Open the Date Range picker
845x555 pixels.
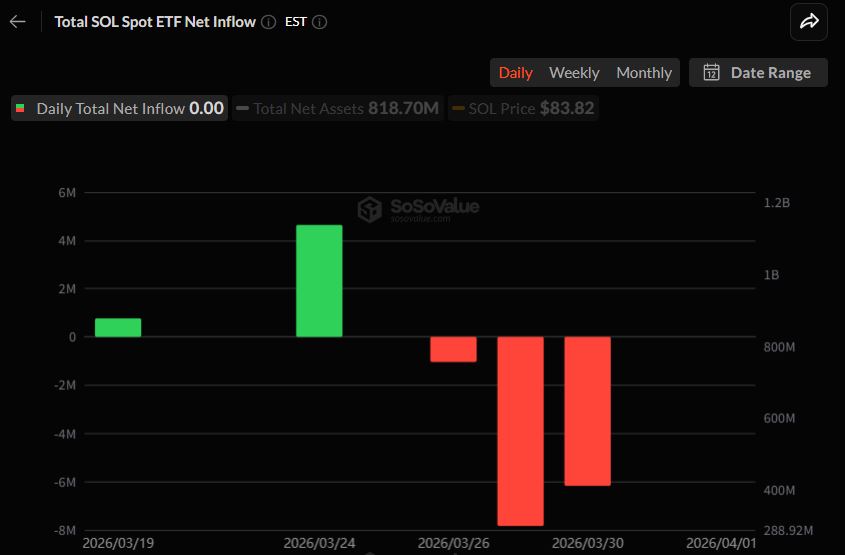758,72
